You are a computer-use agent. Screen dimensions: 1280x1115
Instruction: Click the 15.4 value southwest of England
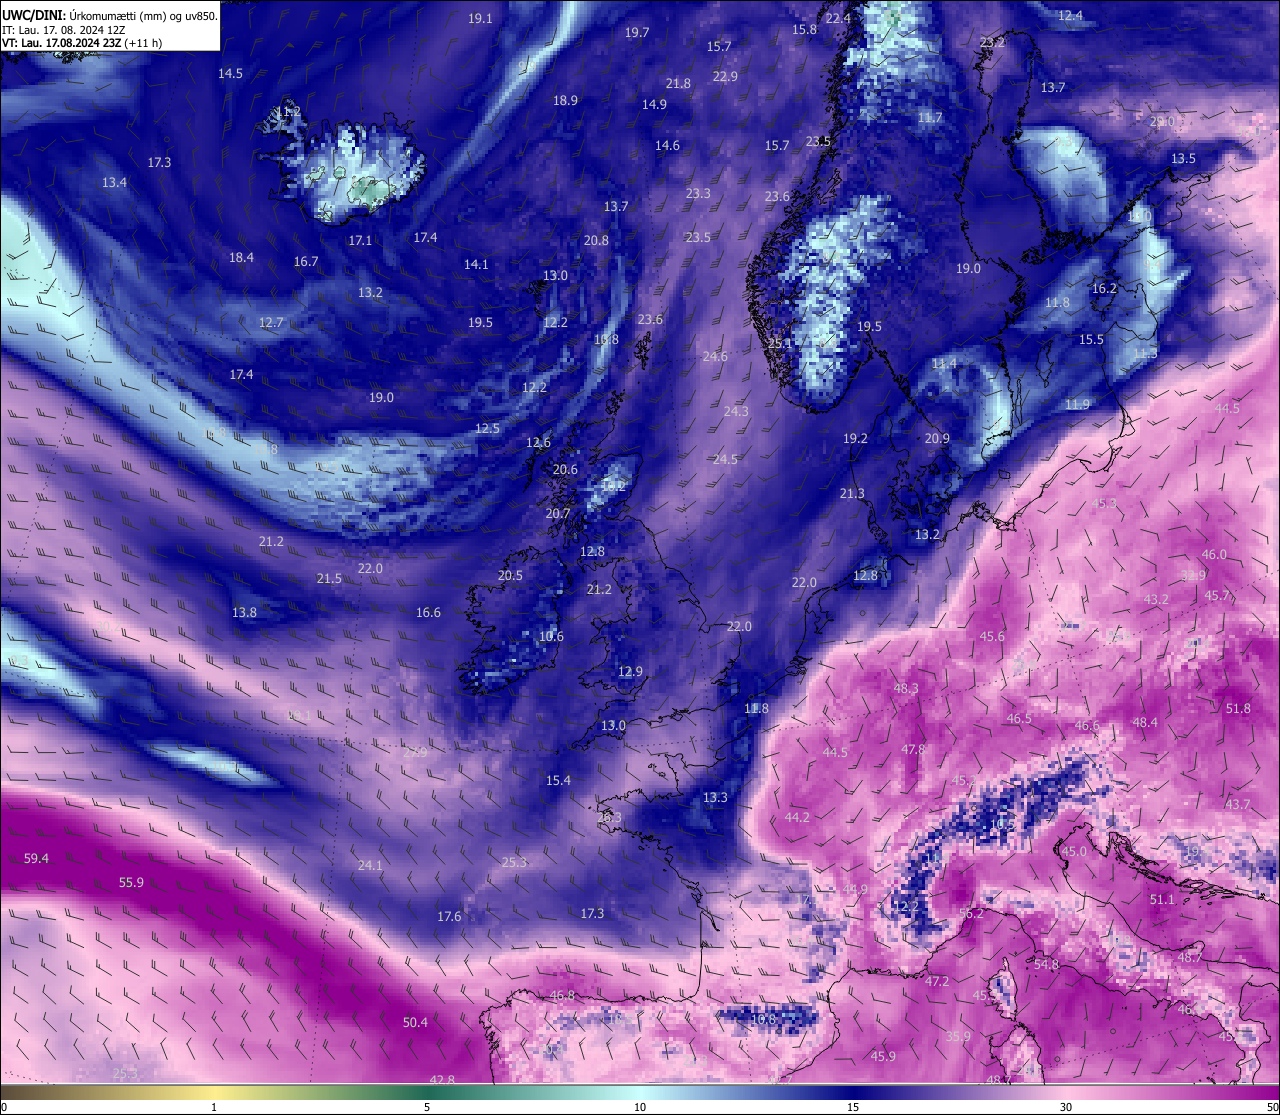558,781
